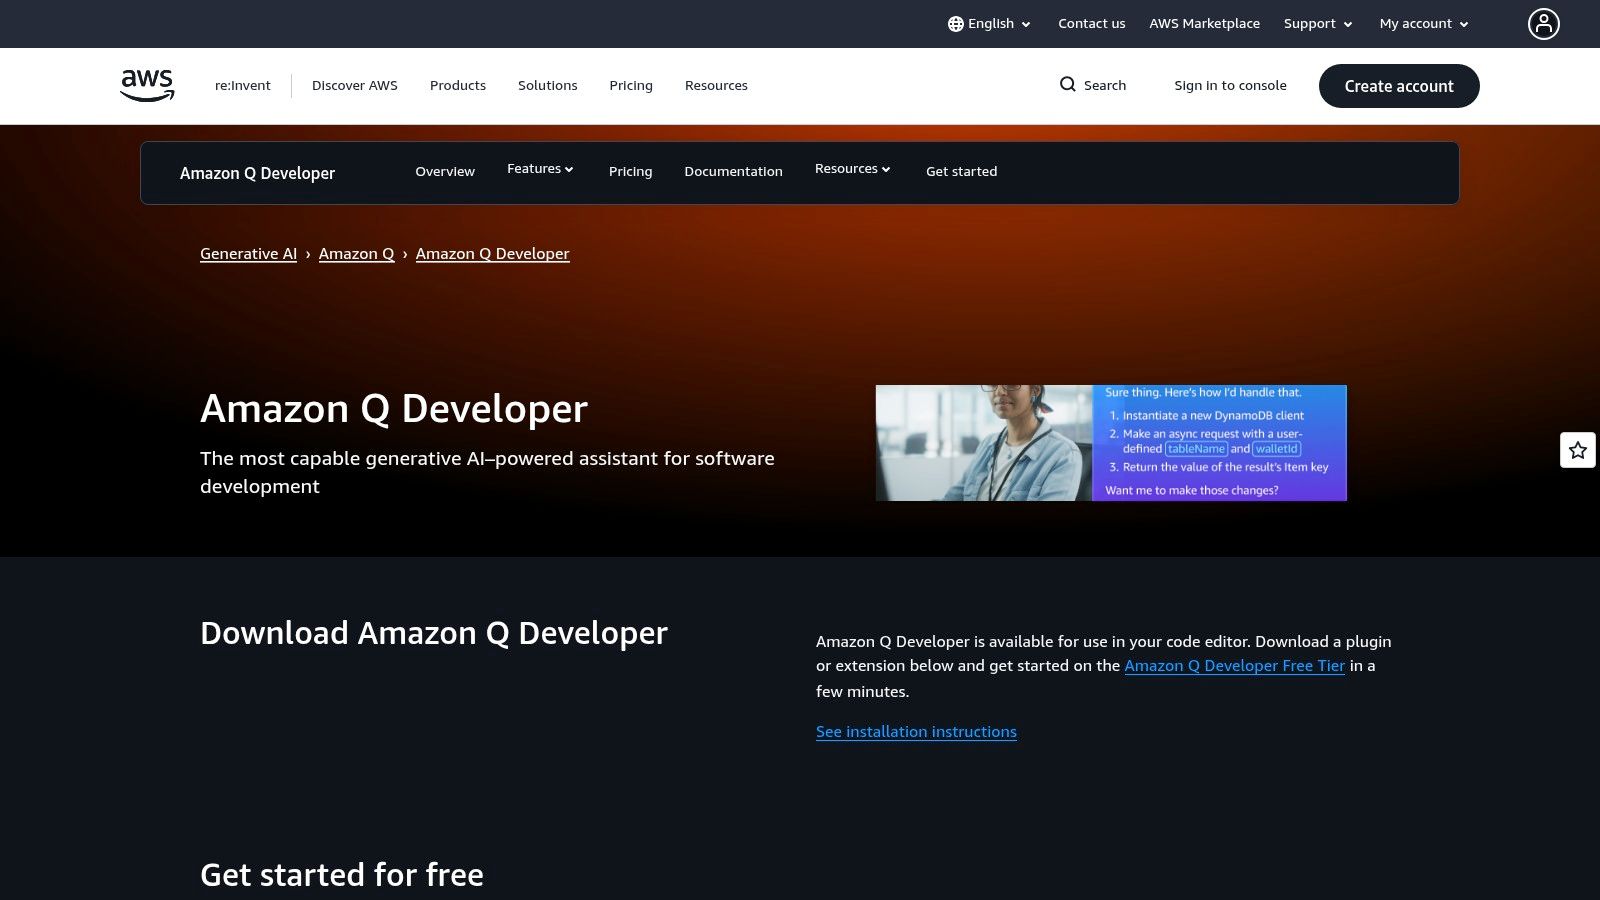Switch to the Overview section
Image resolution: width=1600 pixels, height=900 pixels.
445,171
